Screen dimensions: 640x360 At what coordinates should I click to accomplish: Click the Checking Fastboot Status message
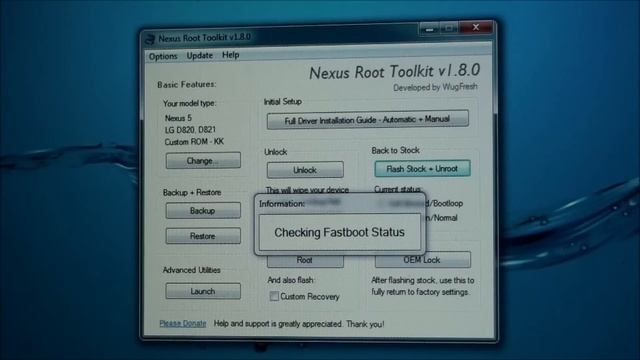(339, 232)
